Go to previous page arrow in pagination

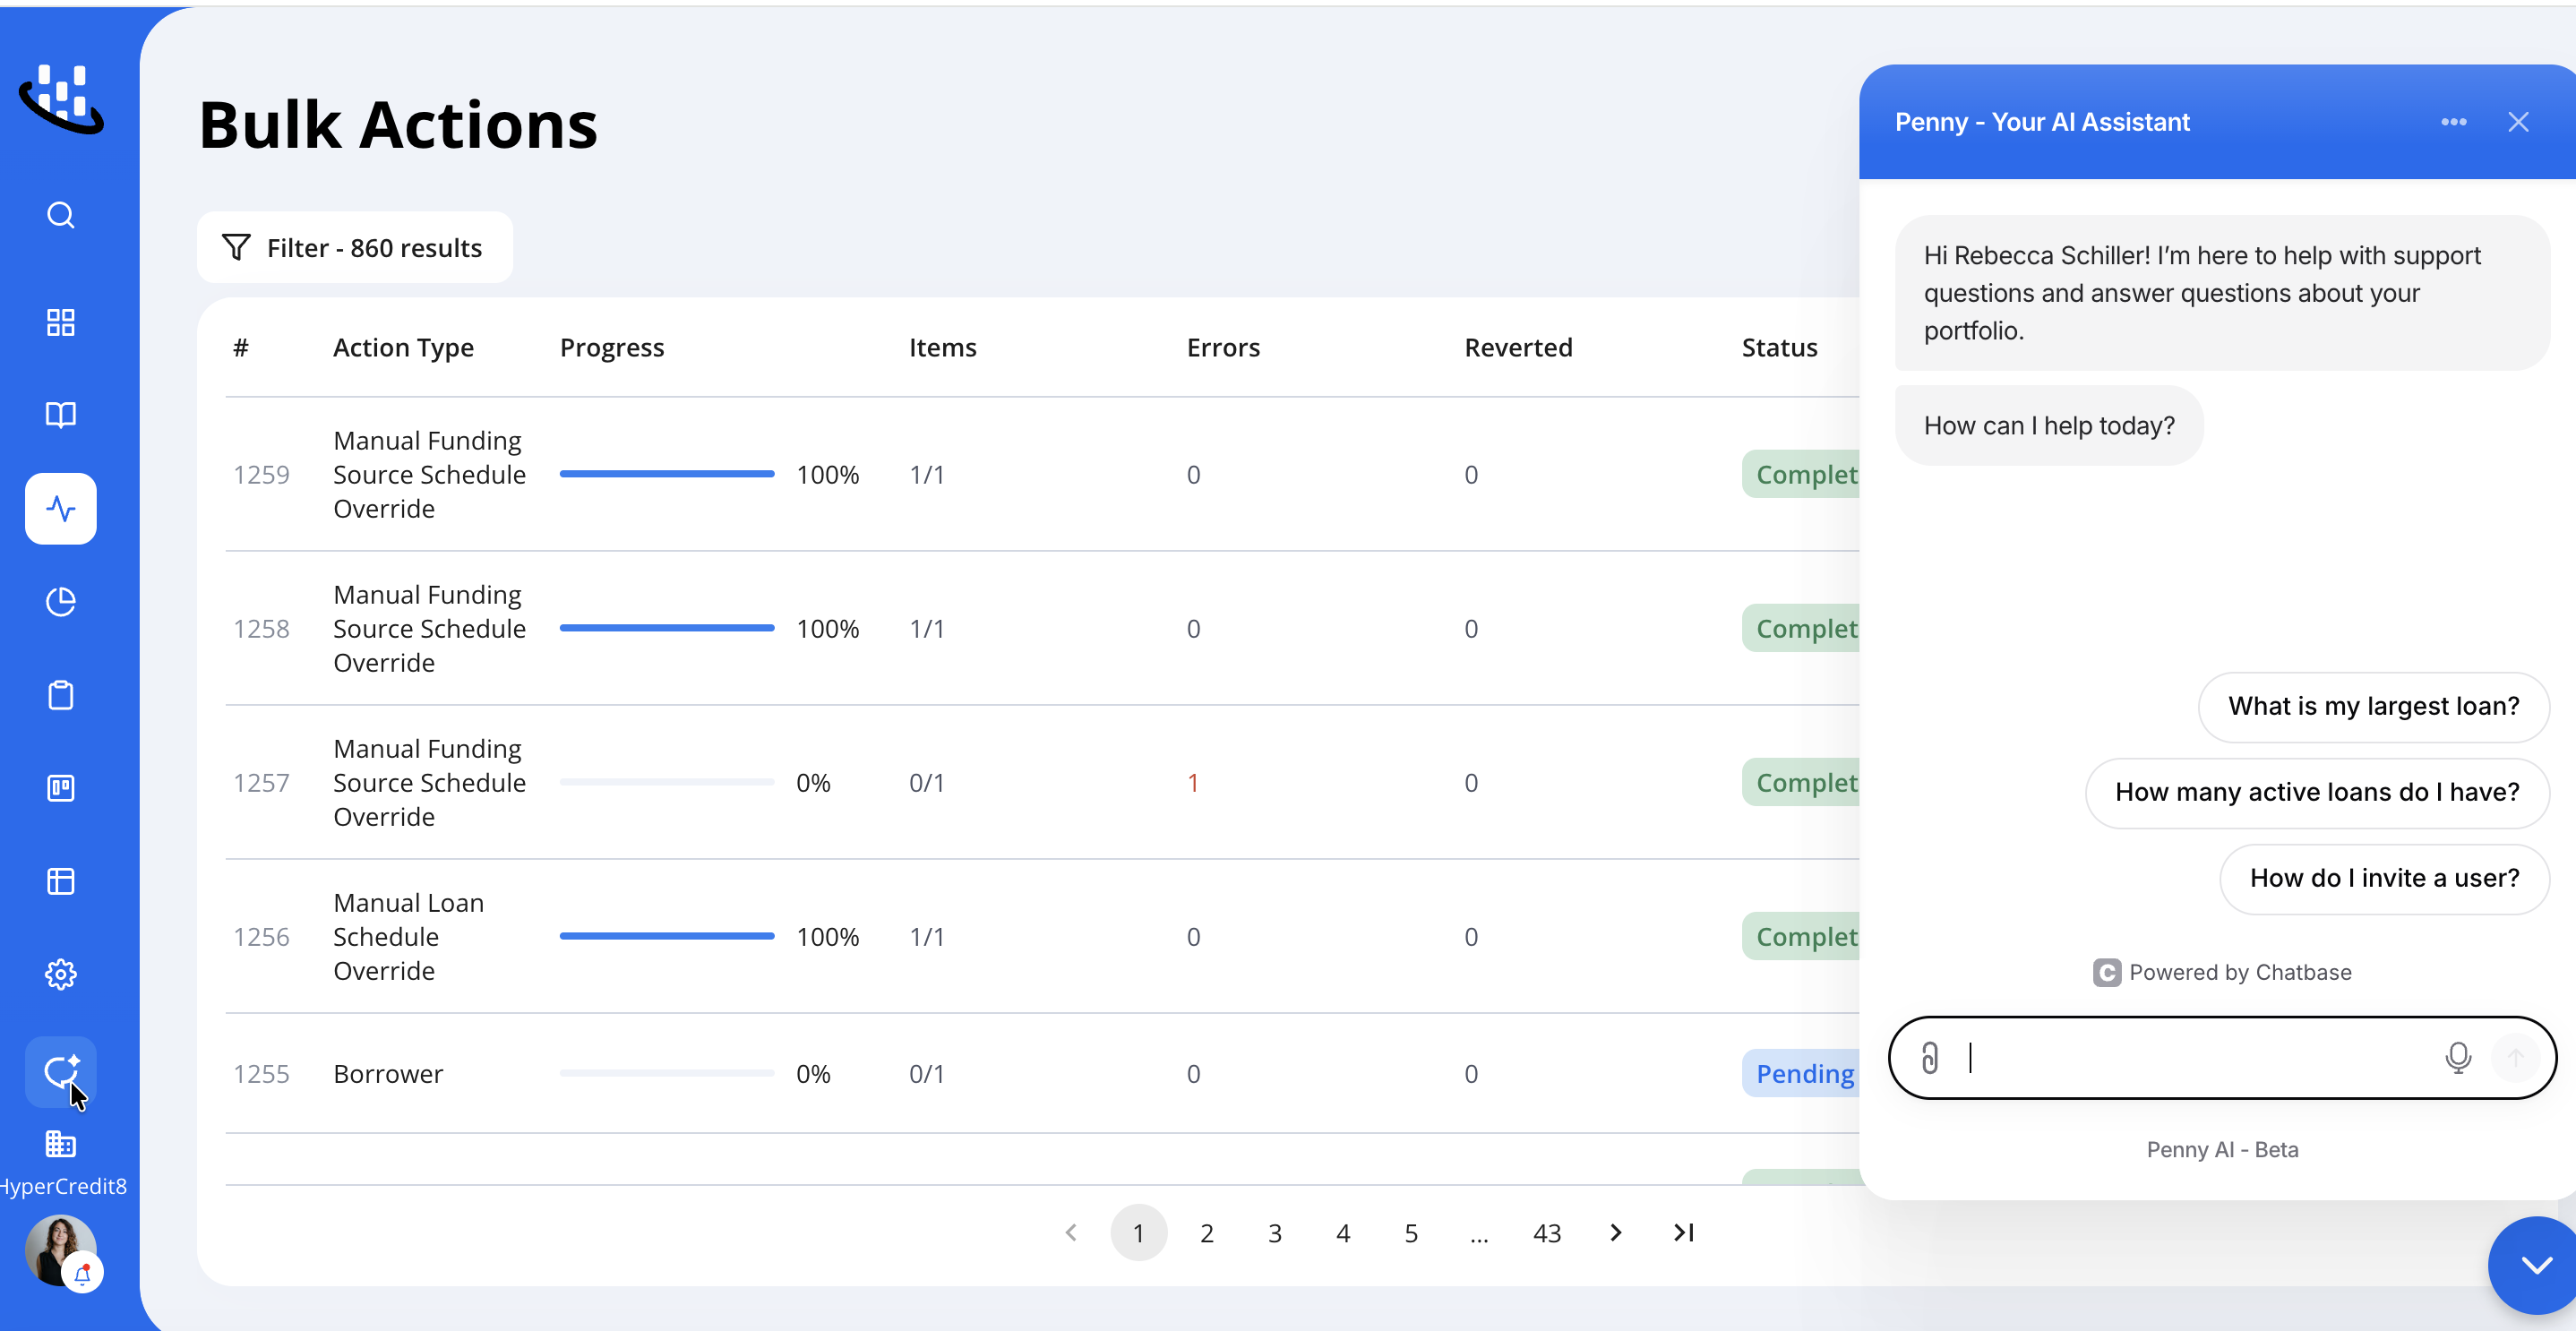click(x=1071, y=1232)
